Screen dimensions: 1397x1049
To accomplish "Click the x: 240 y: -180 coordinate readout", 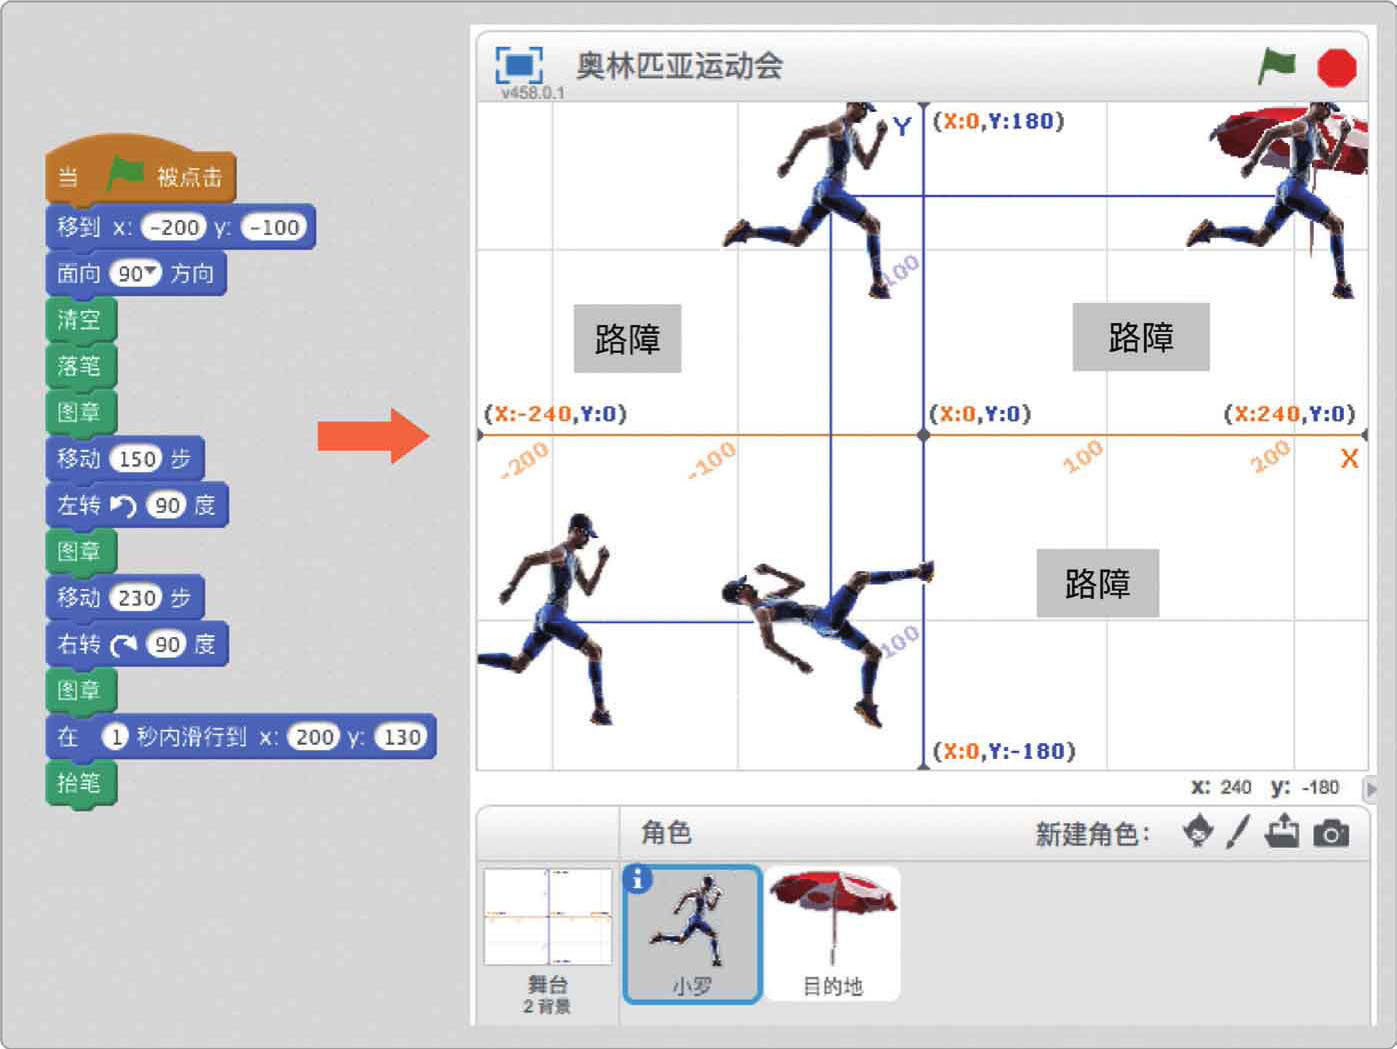I will tap(1265, 787).
